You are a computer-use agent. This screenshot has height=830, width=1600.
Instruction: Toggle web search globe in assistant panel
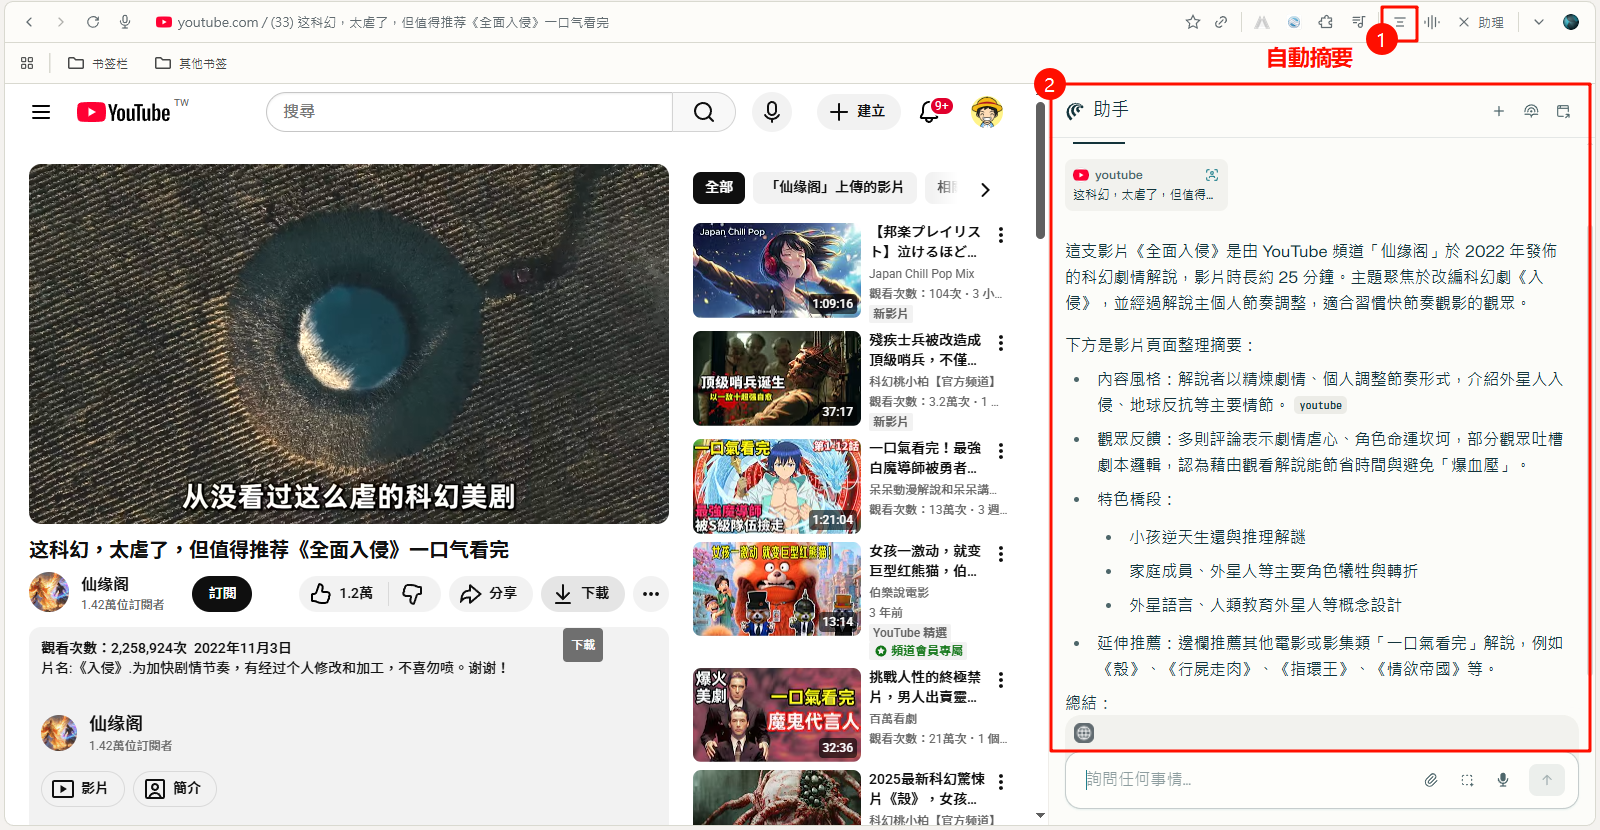pyautogui.click(x=1083, y=733)
